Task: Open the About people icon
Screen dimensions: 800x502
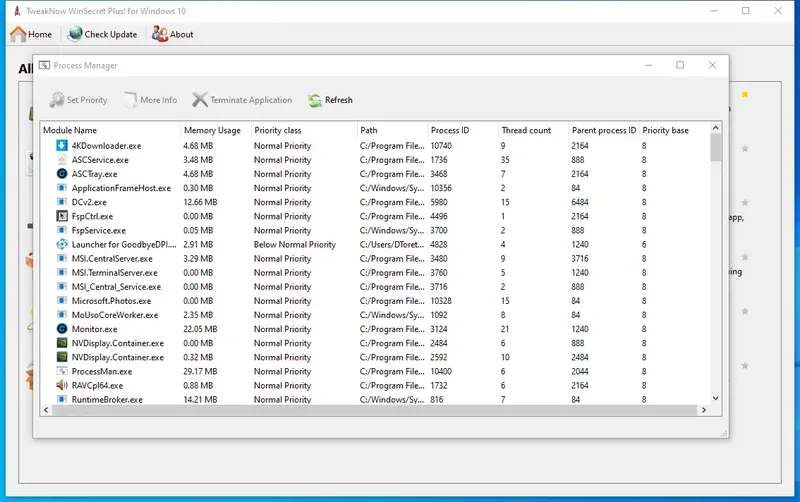Action: [x=160, y=34]
